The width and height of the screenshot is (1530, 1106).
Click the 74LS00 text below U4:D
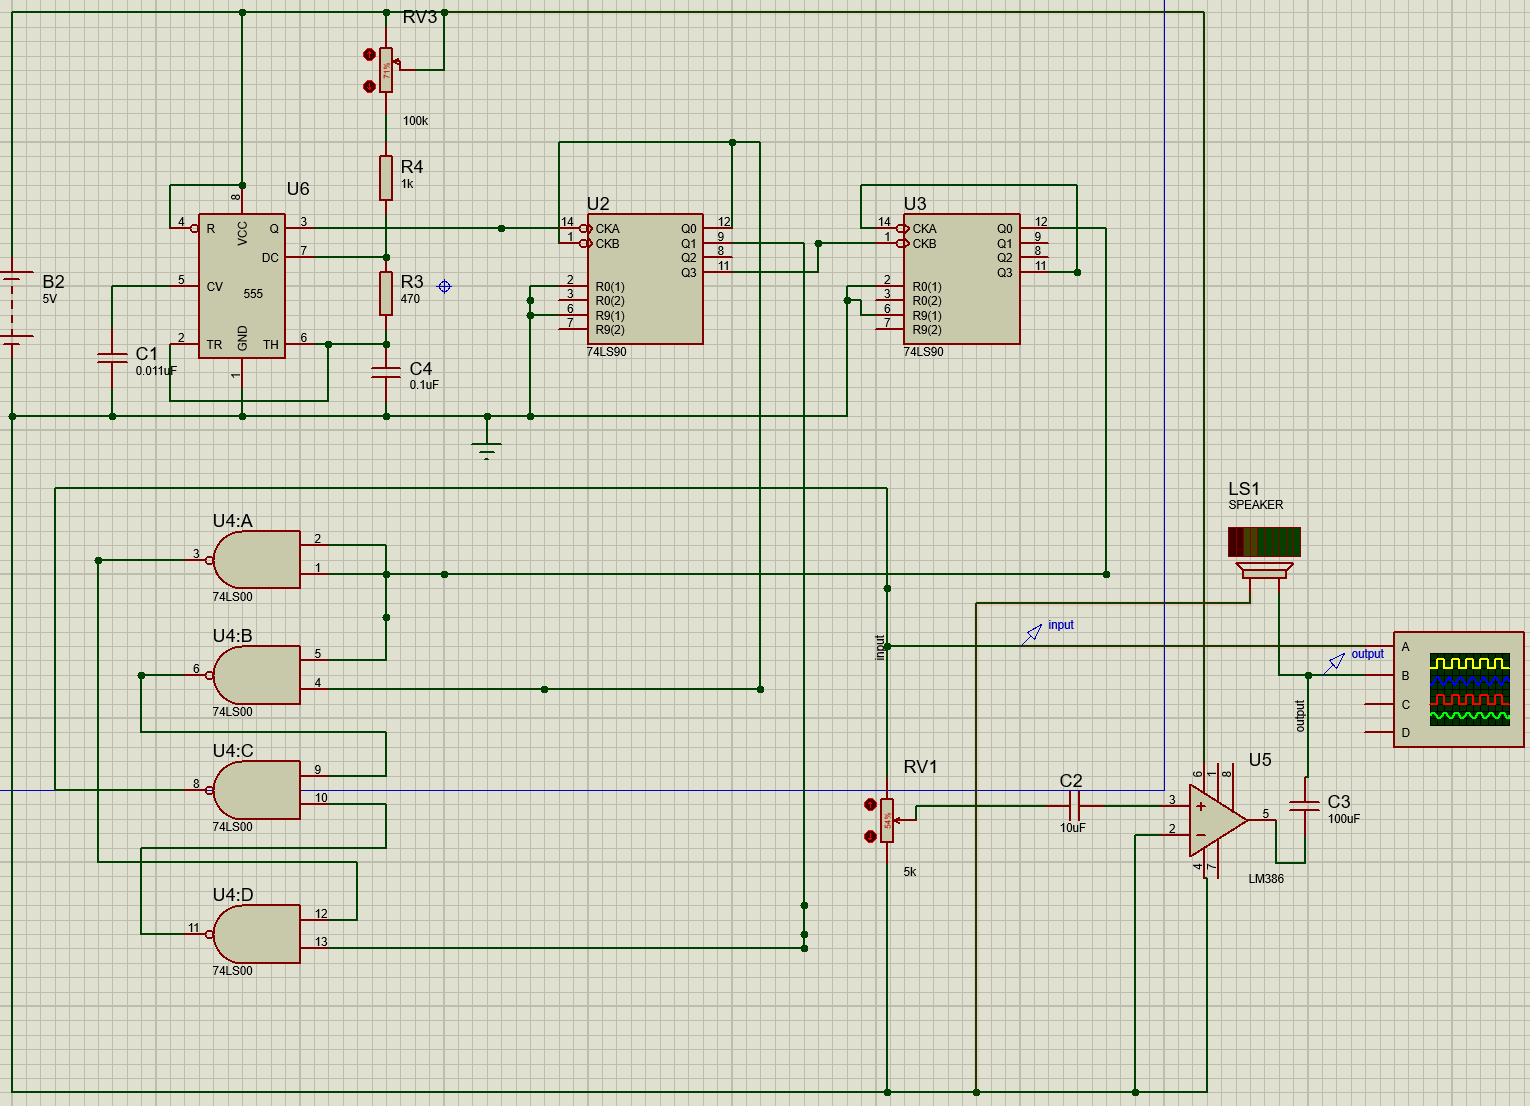click(x=232, y=971)
